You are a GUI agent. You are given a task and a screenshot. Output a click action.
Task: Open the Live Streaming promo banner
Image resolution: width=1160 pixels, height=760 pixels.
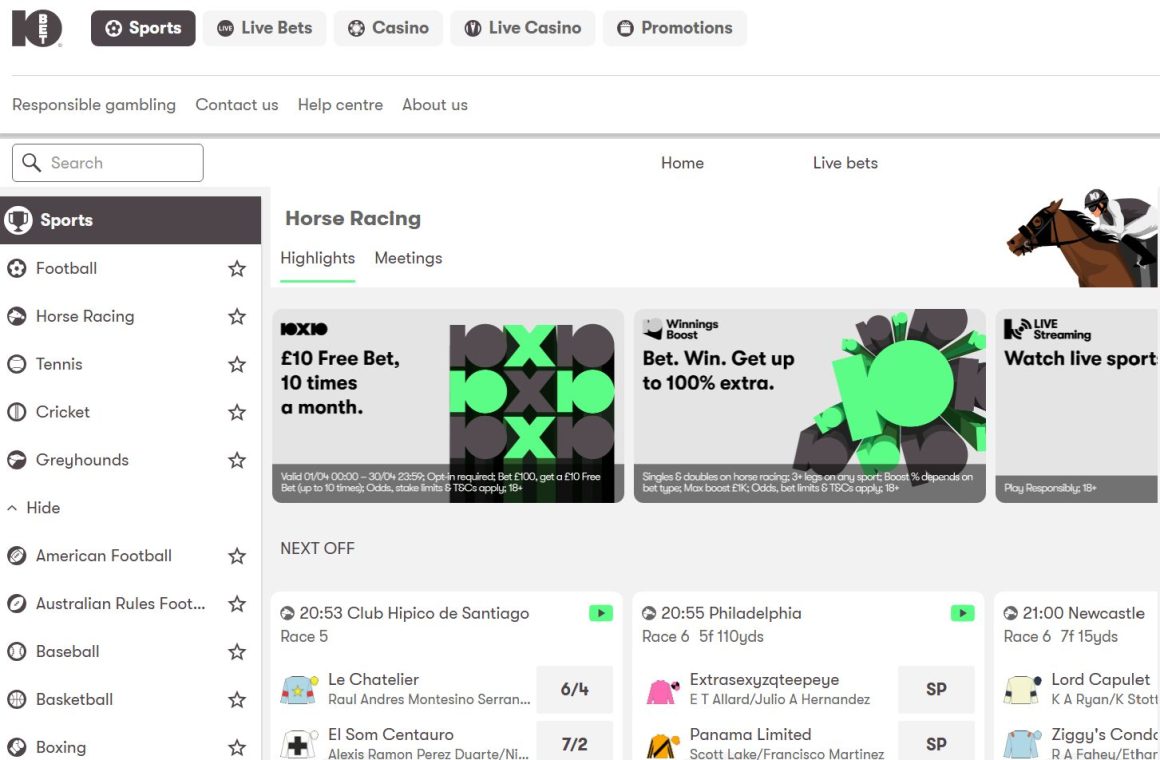tap(1077, 406)
